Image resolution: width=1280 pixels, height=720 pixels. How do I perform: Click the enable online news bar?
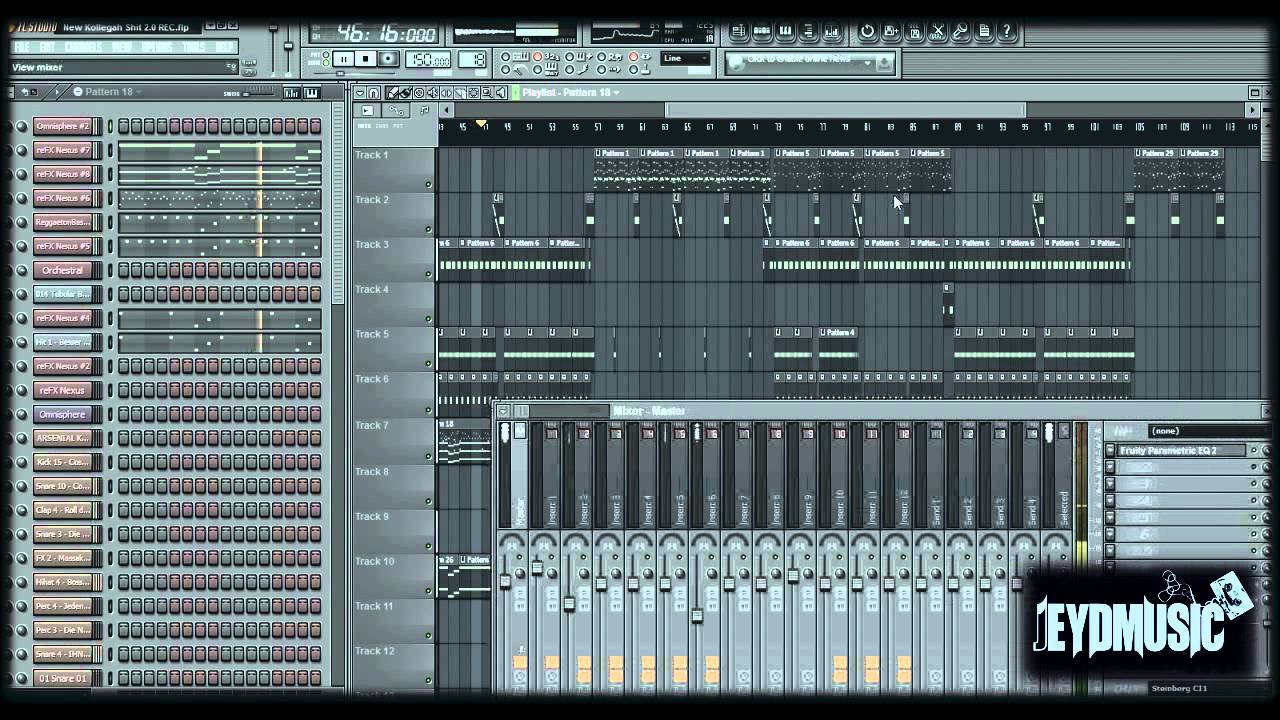(x=810, y=63)
